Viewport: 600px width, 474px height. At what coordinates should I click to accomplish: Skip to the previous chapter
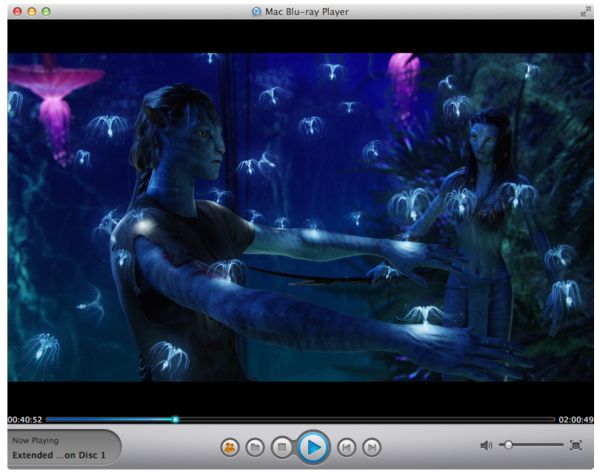point(346,447)
